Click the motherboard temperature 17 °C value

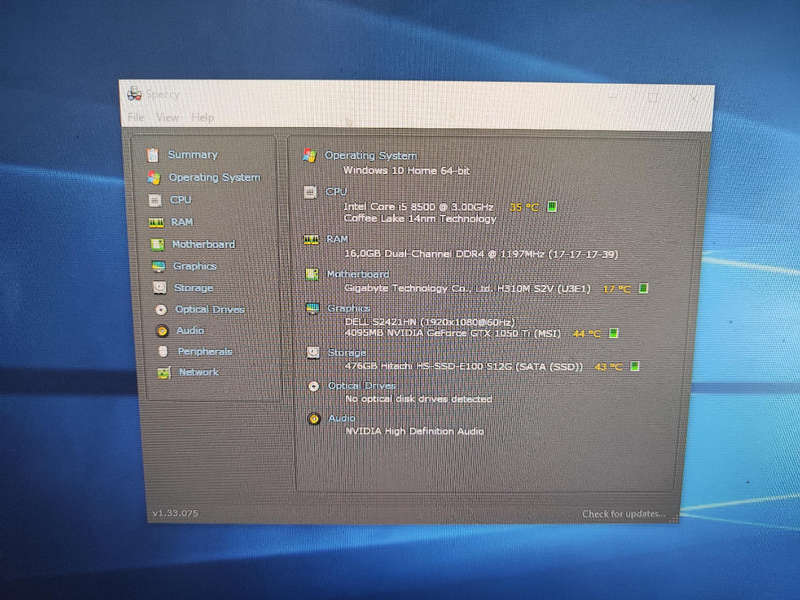tap(617, 289)
